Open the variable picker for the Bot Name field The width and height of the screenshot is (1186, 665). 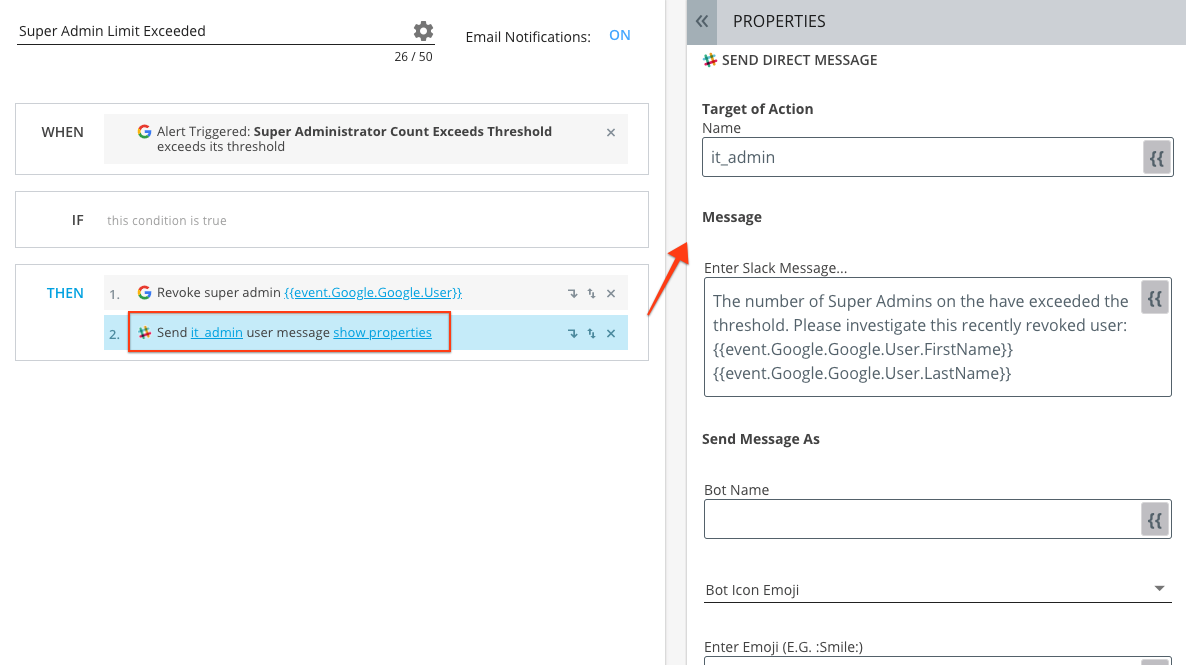(1155, 519)
